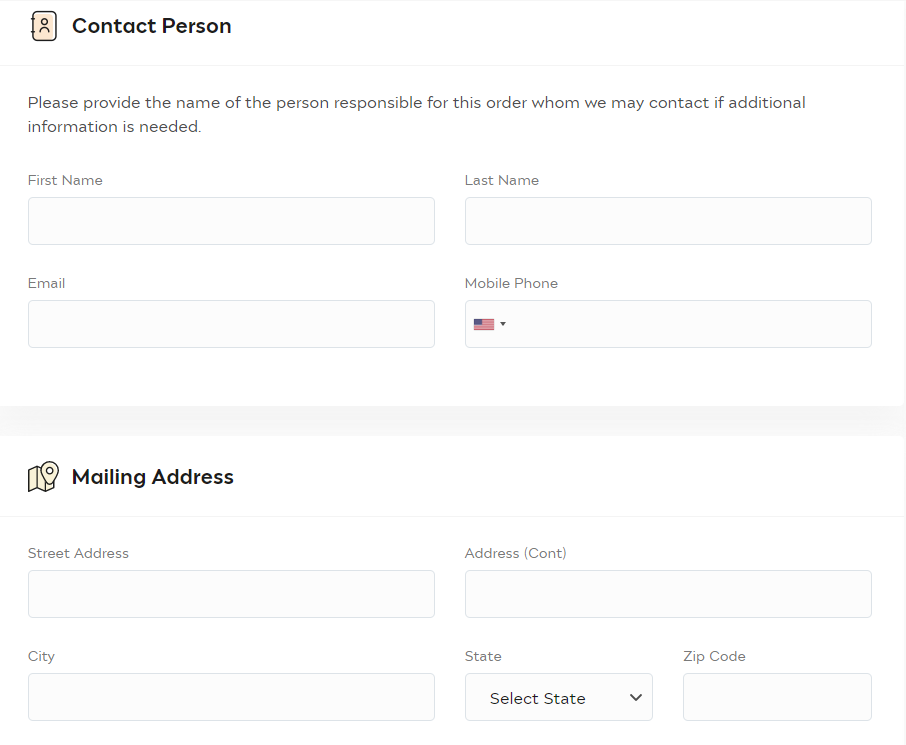Click the Mailing Address map pin icon

tap(43, 477)
